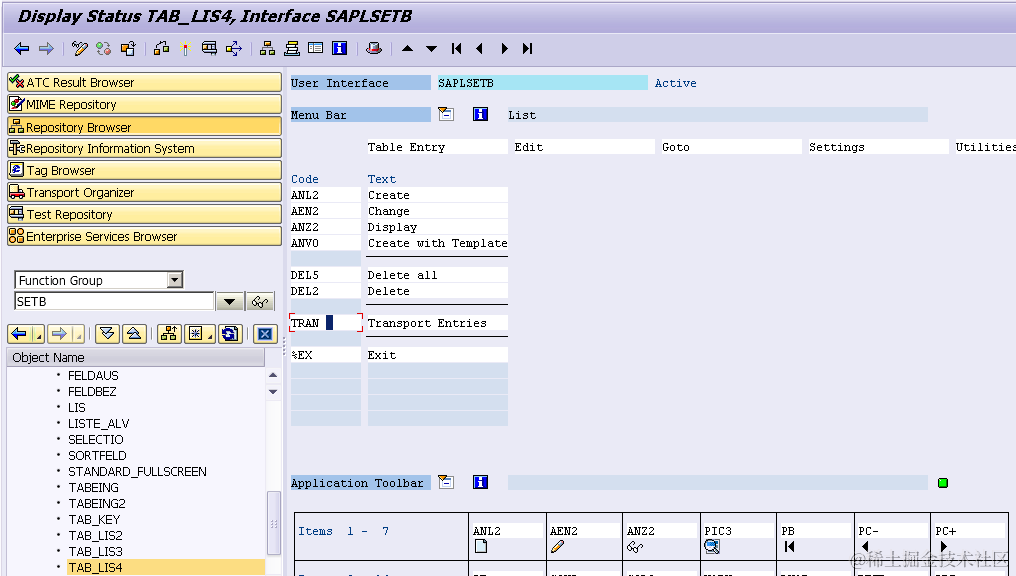Click the Menu Bar expand icon
The width and height of the screenshot is (1016, 576).
pos(446,115)
